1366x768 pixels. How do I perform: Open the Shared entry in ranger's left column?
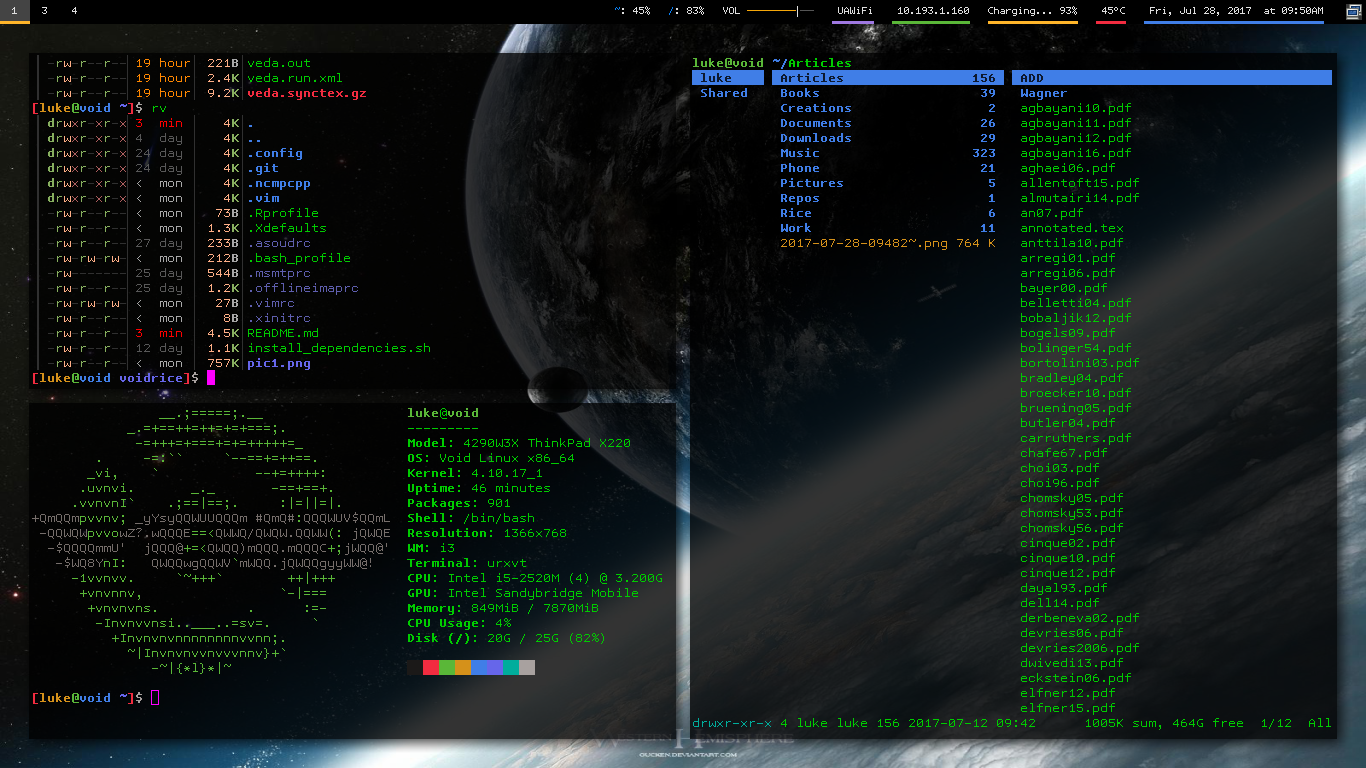click(x=724, y=93)
